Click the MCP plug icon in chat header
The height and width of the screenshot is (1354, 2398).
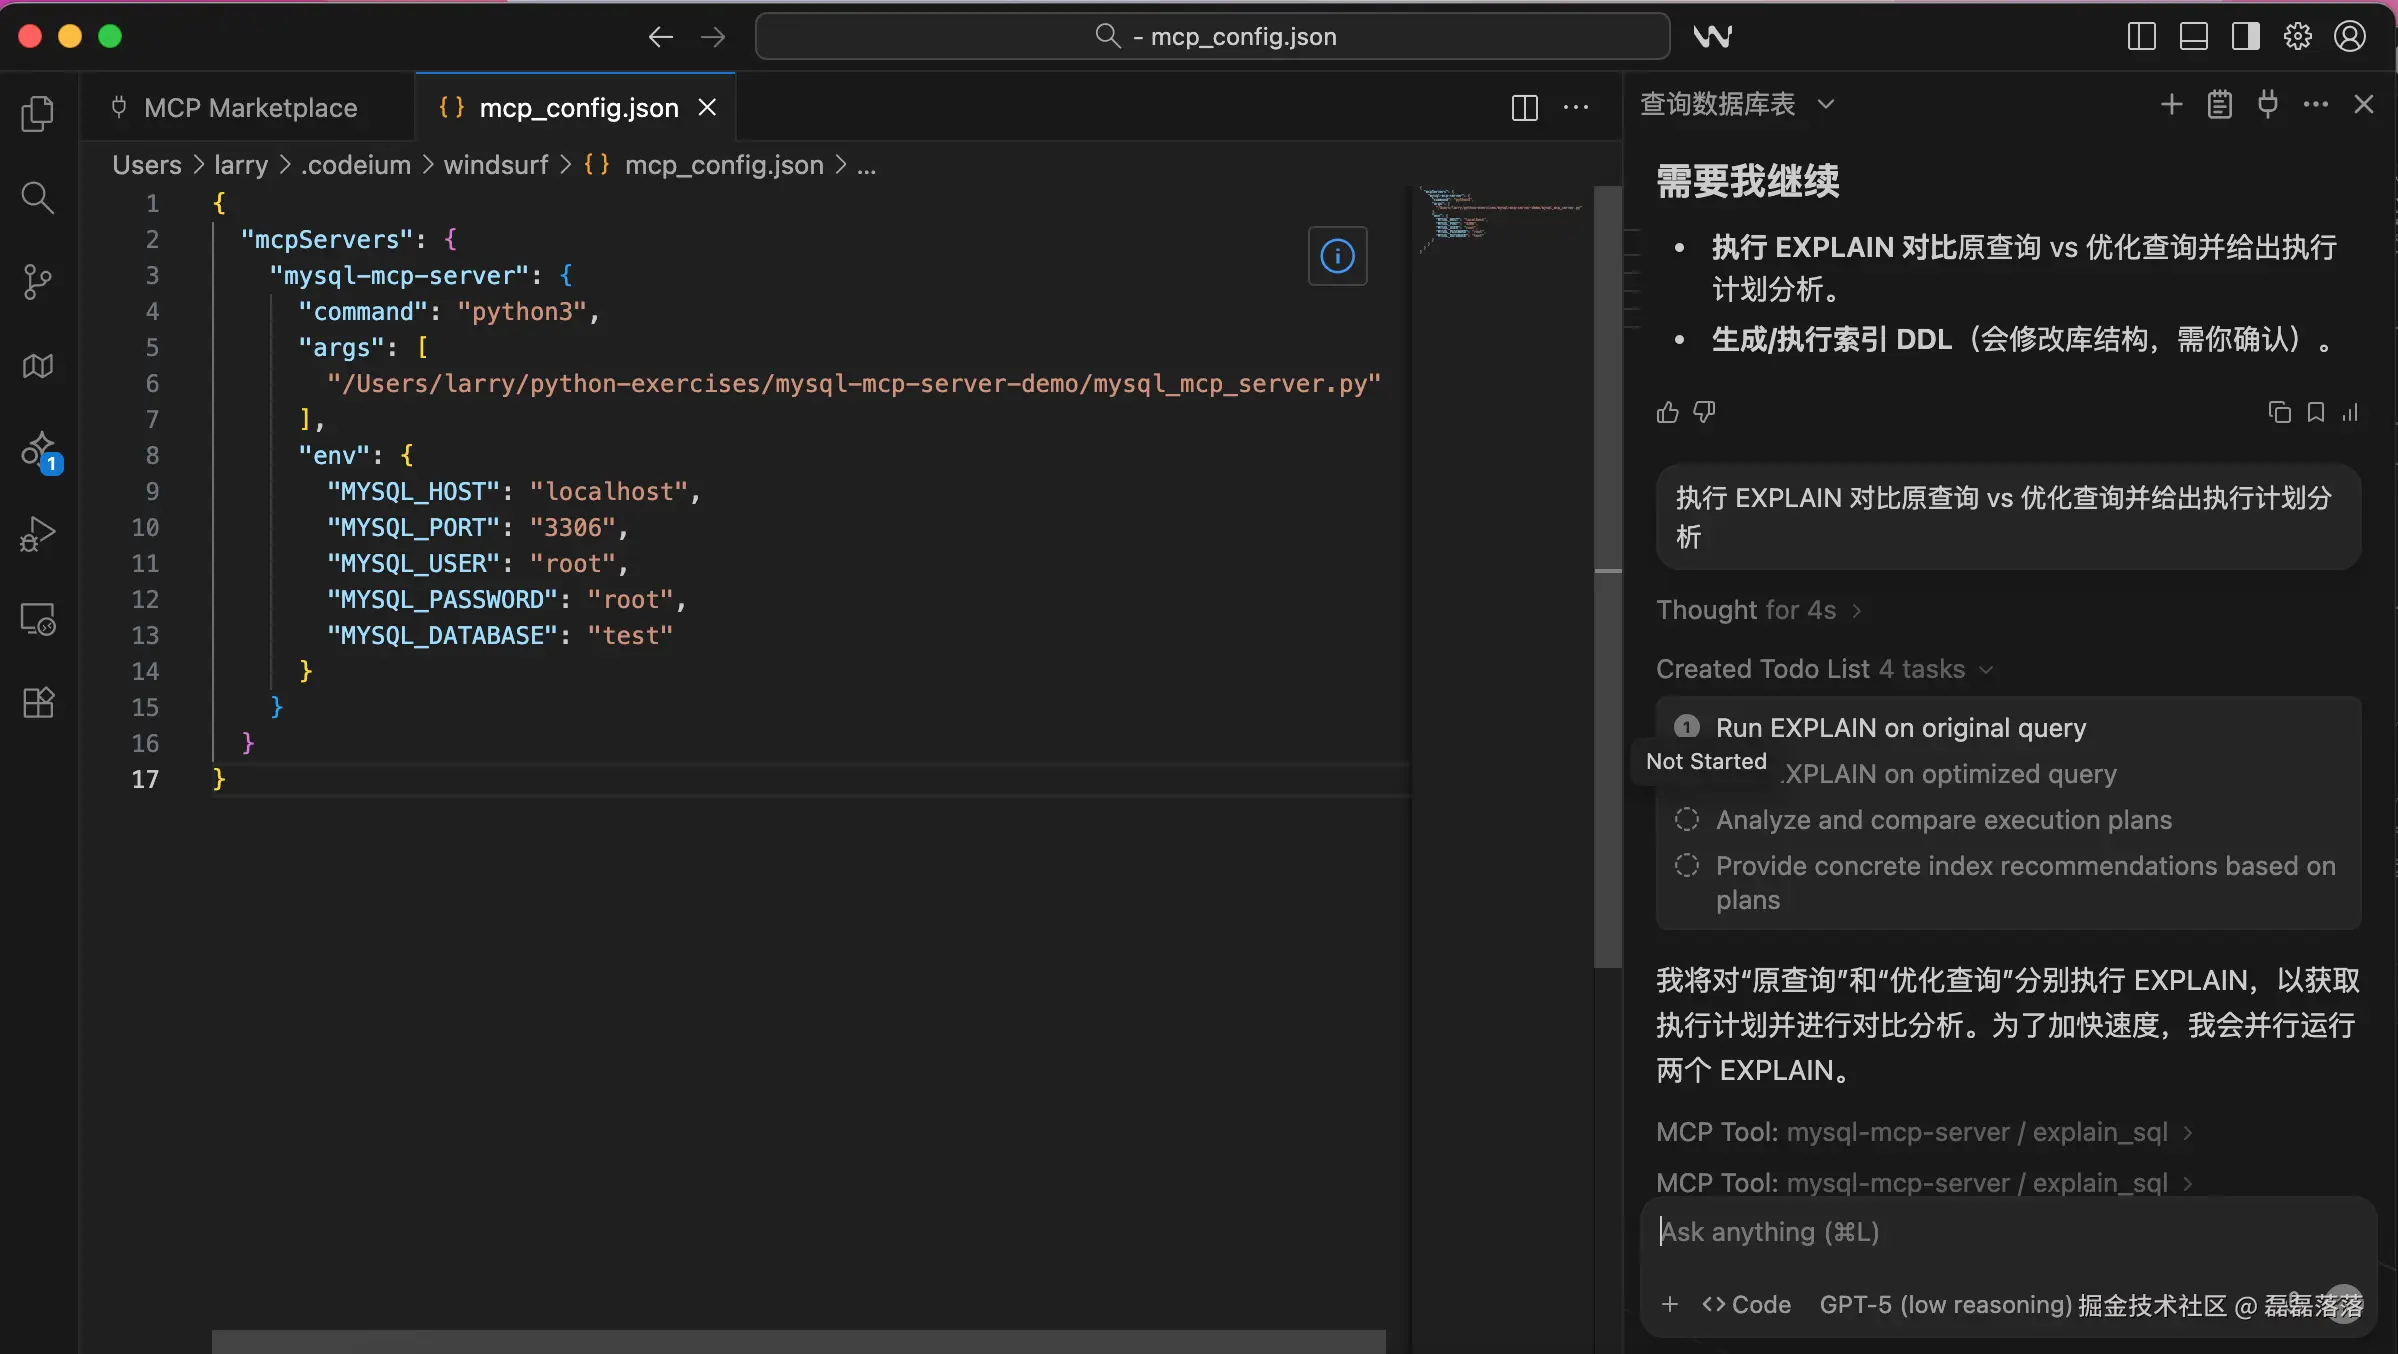[x=2267, y=104]
